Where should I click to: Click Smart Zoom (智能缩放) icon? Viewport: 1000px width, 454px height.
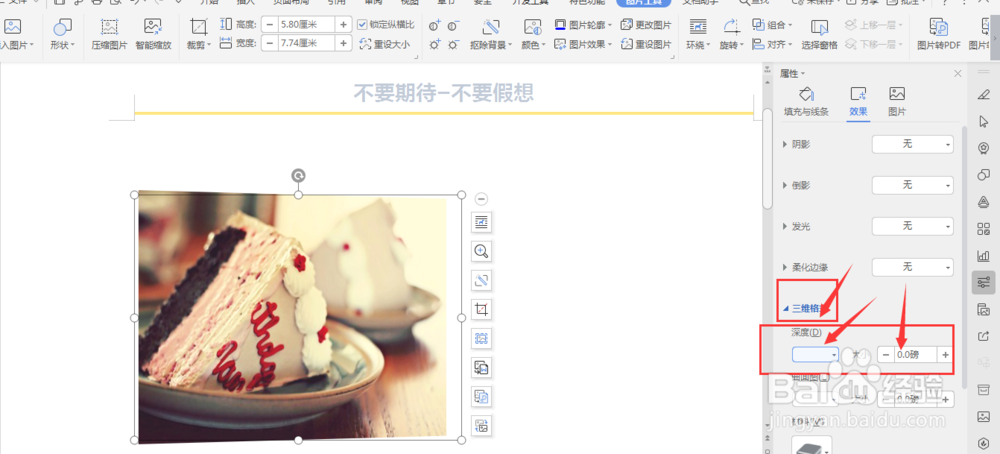(153, 33)
